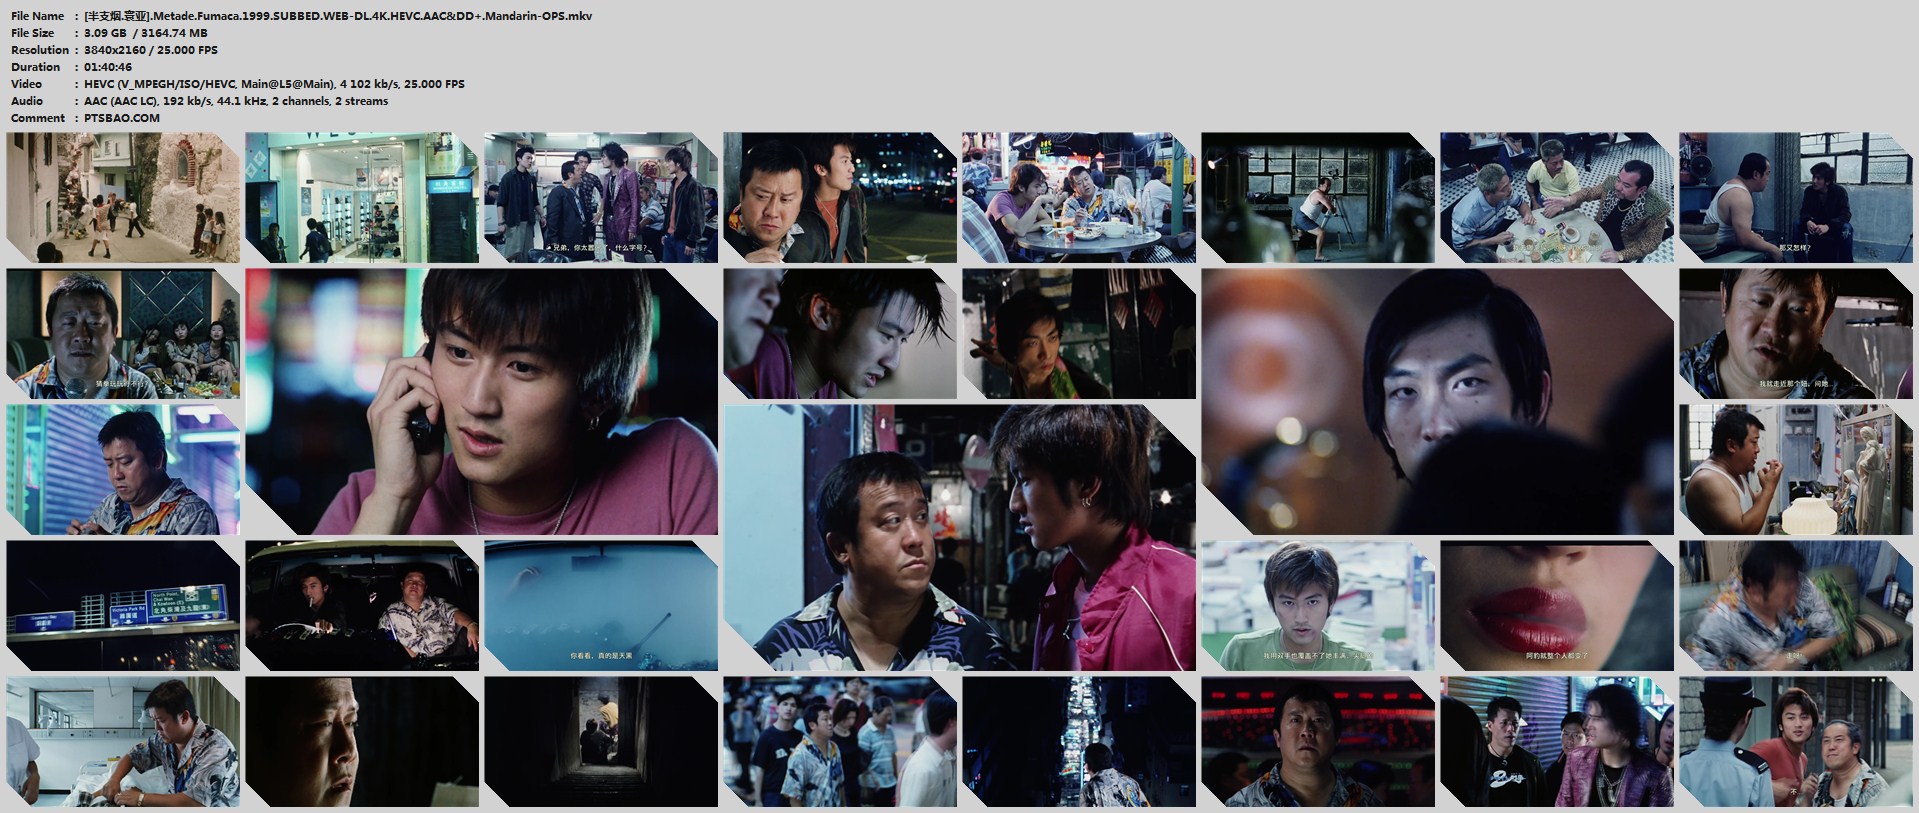The width and height of the screenshot is (1919, 813).
Task: Open the thumbnail of the man in a white office
Action: click(123, 742)
